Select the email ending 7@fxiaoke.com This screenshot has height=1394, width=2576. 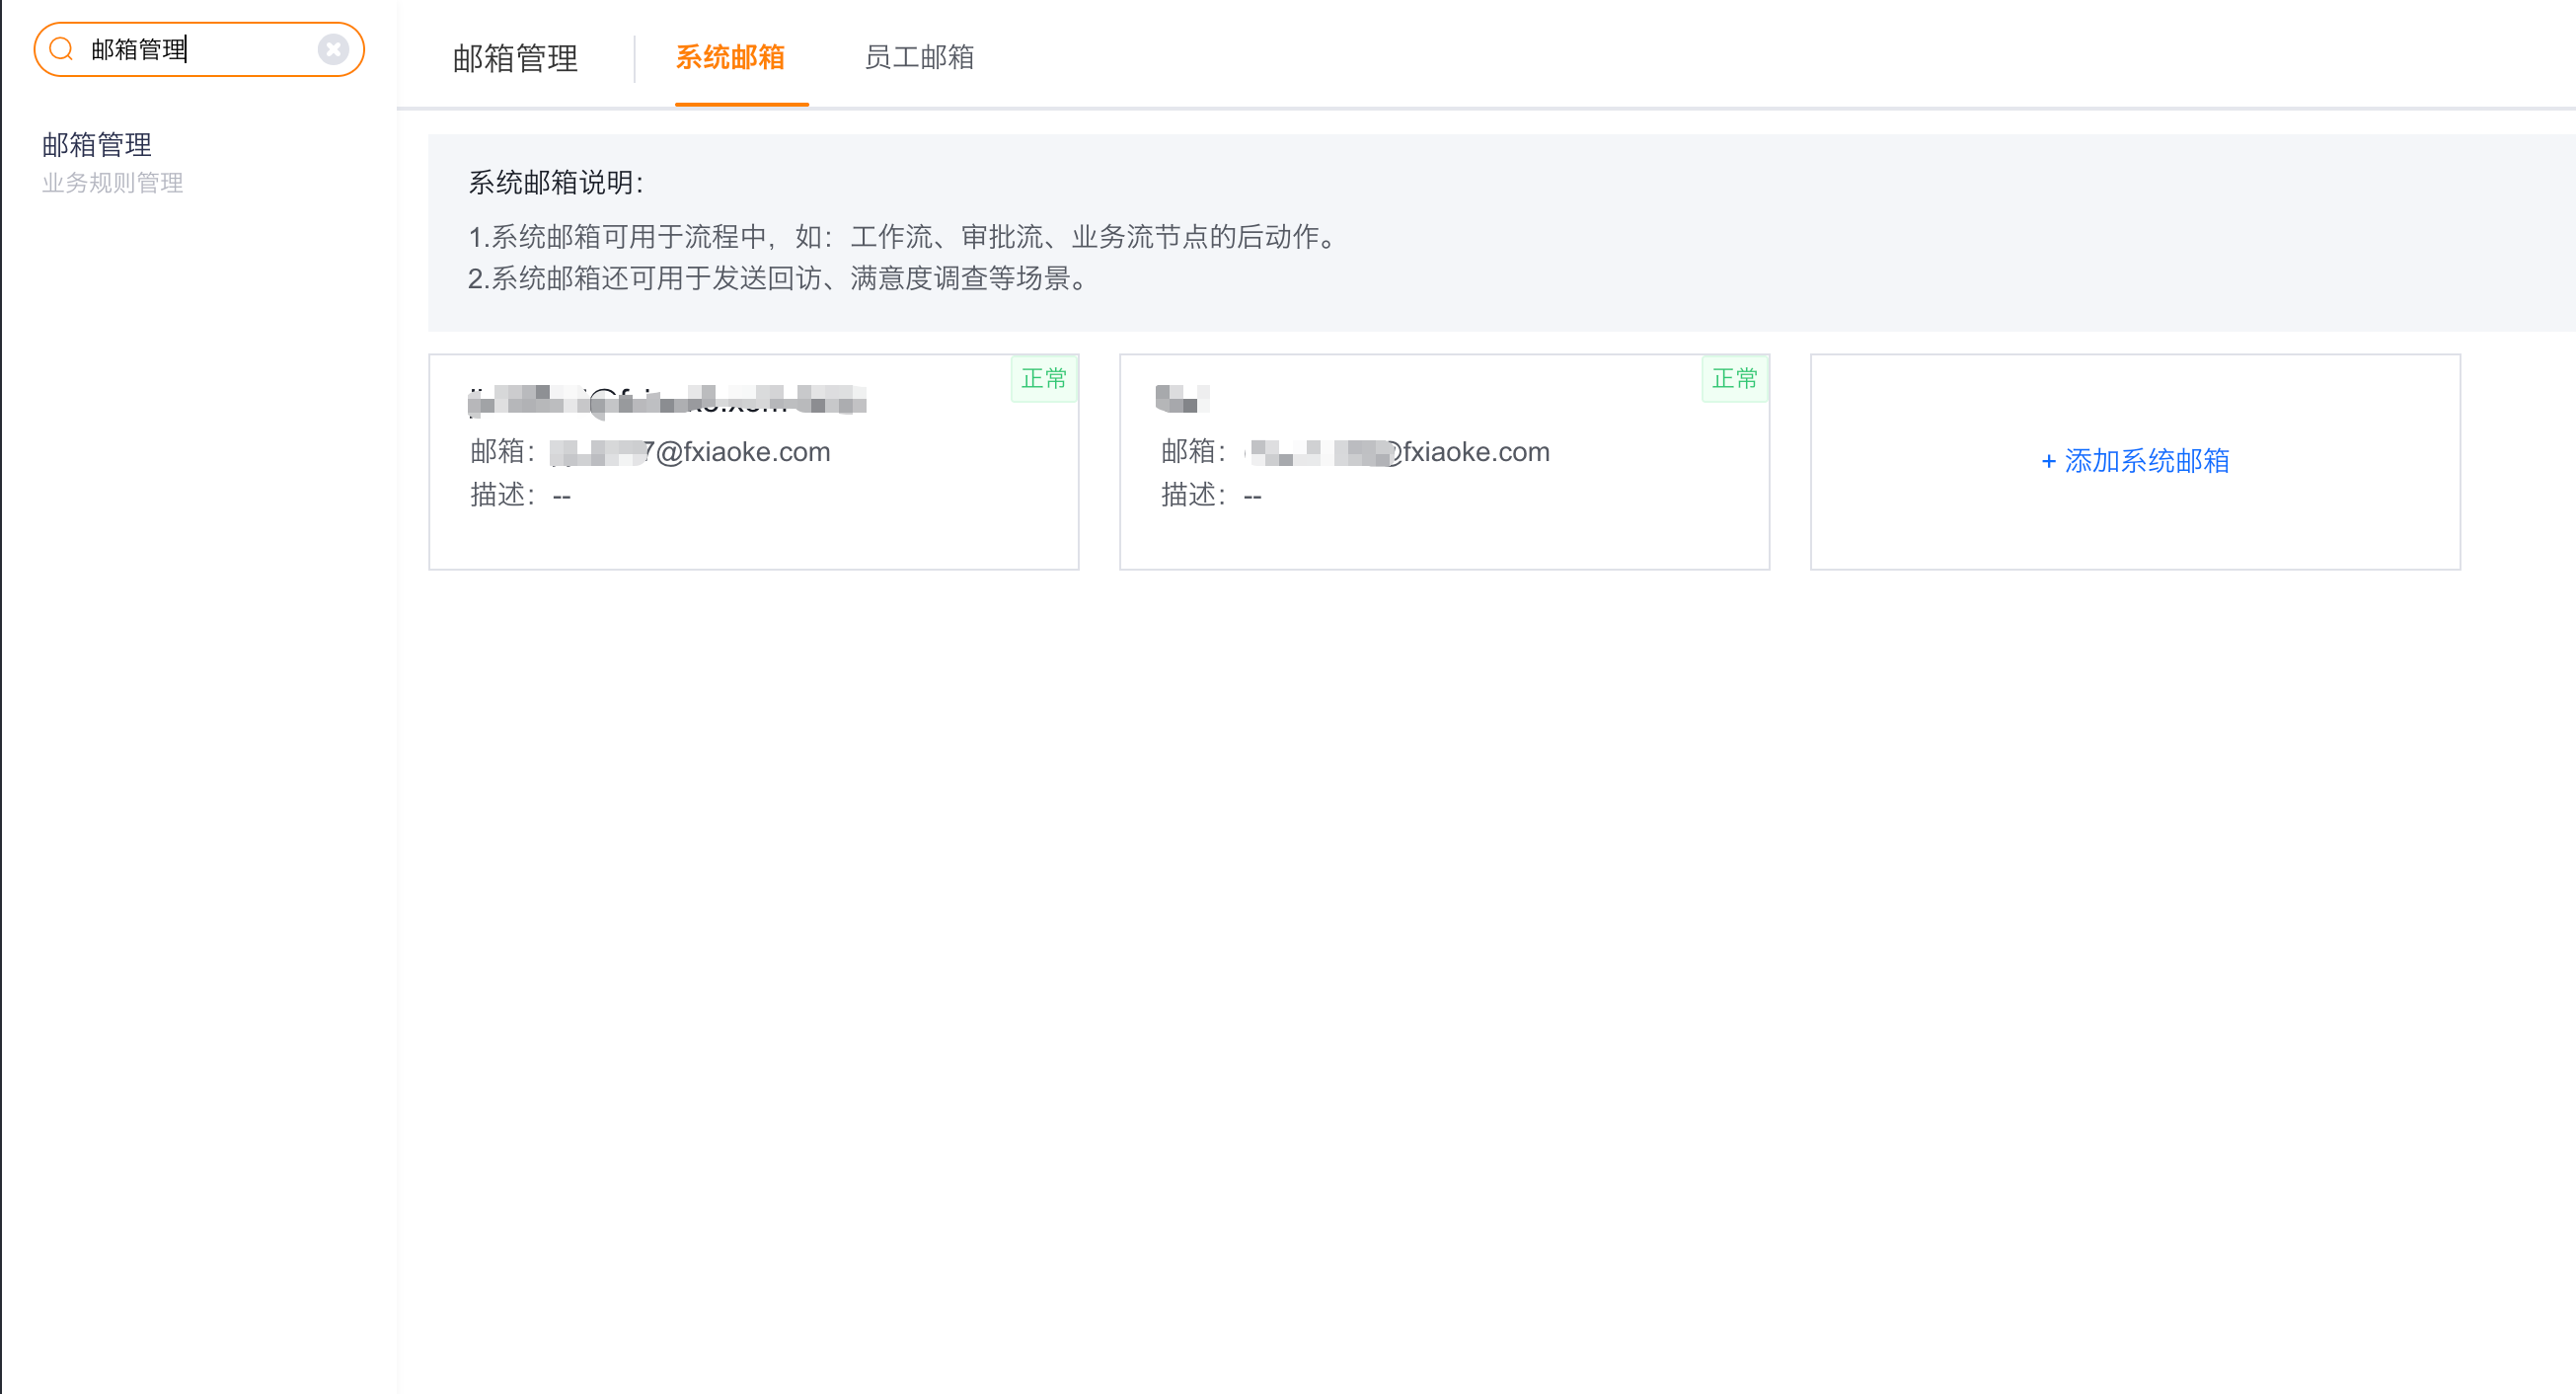690,452
